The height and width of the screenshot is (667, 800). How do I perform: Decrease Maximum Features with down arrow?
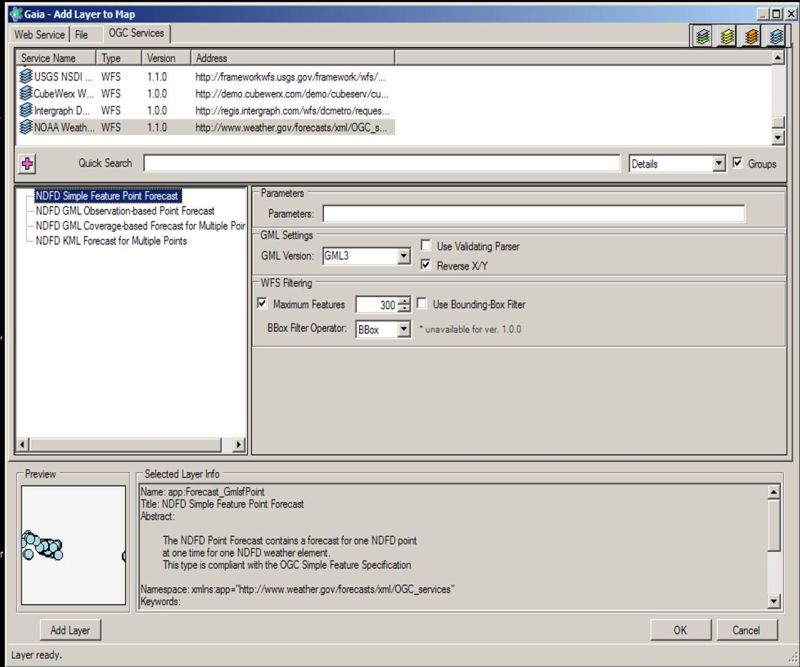404,308
